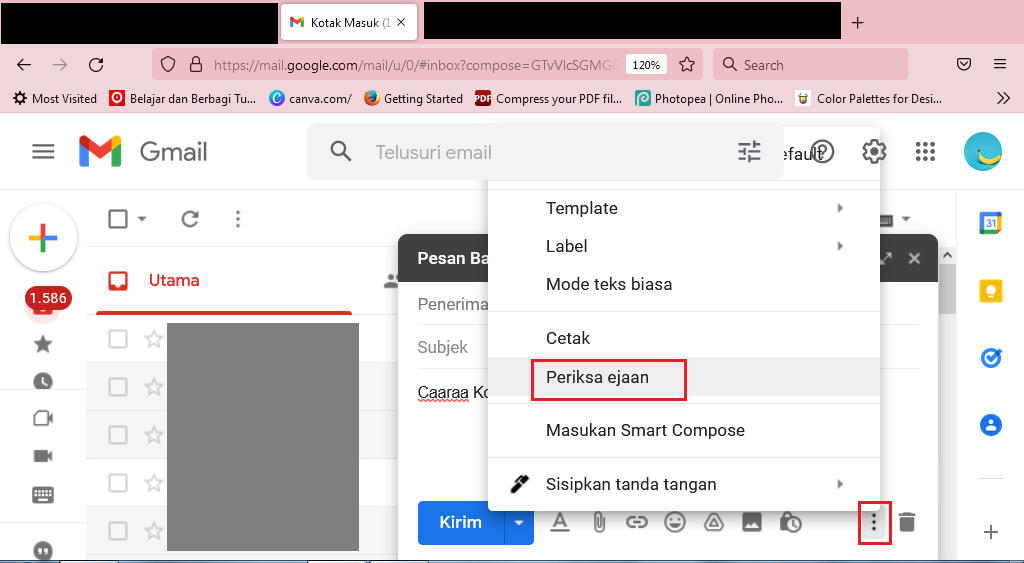Screen dimensions: 1024x563
Task: Open the Google account avatar
Action: [983, 152]
